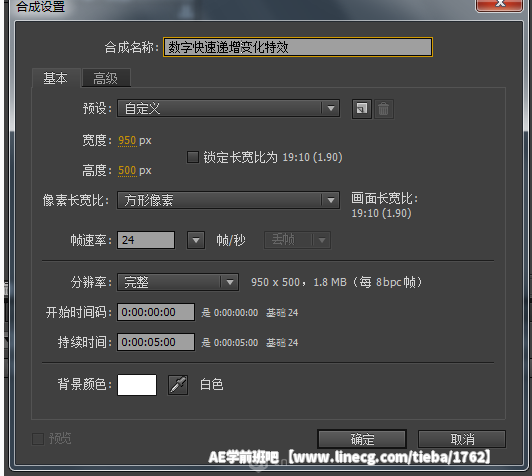This screenshot has height=476, width=532.
Task: Confirm with the 确定 button
Action: [362, 439]
